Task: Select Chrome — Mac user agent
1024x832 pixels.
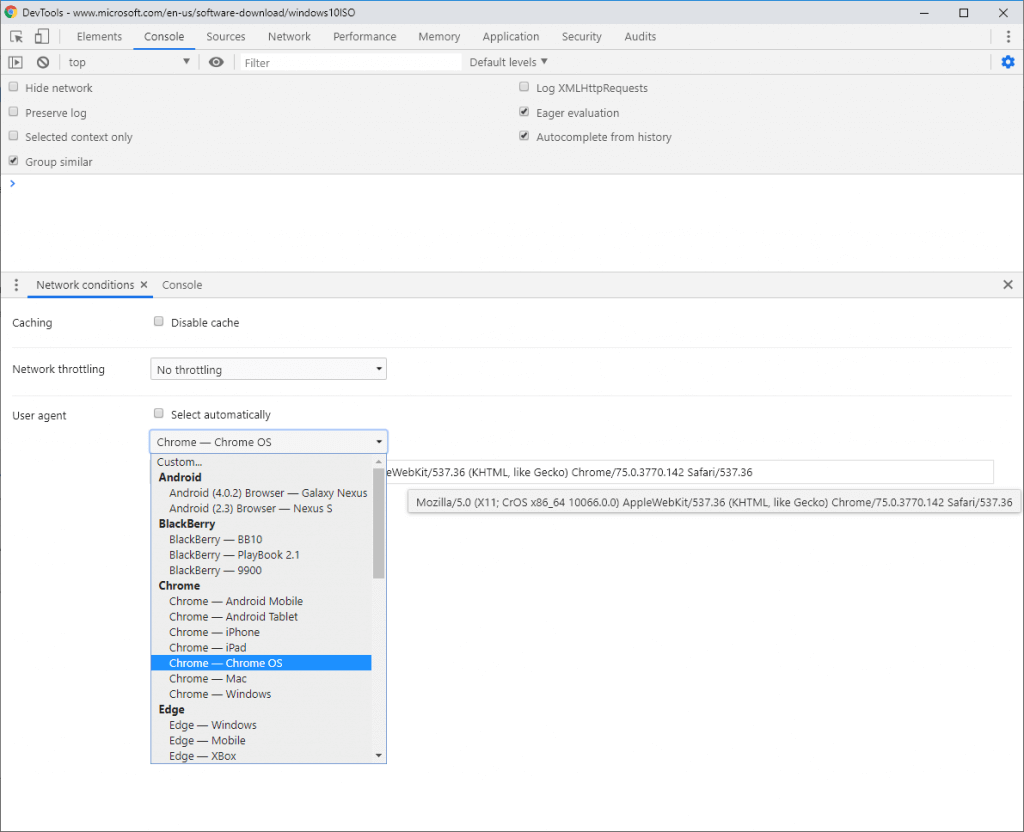Action: [261, 679]
